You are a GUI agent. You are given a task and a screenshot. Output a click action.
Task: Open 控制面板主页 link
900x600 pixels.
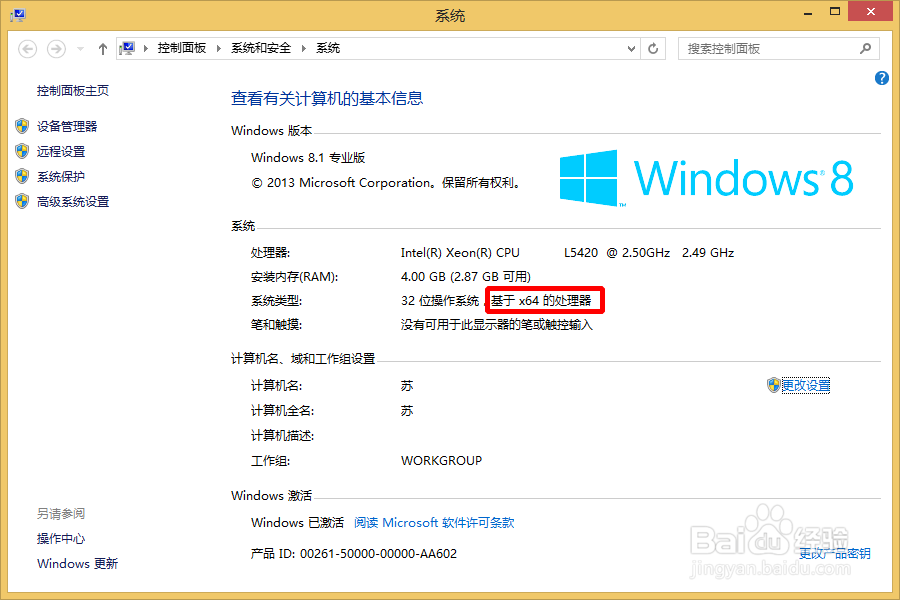point(73,91)
